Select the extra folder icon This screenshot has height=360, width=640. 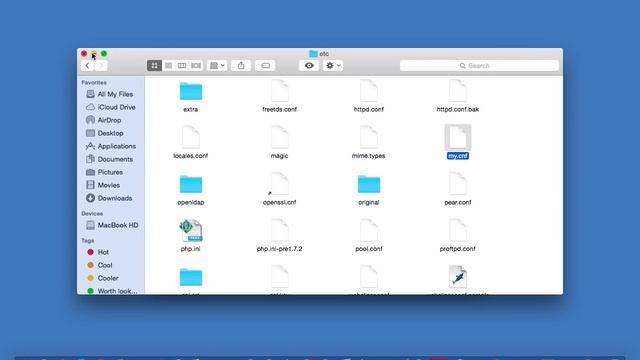191,91
